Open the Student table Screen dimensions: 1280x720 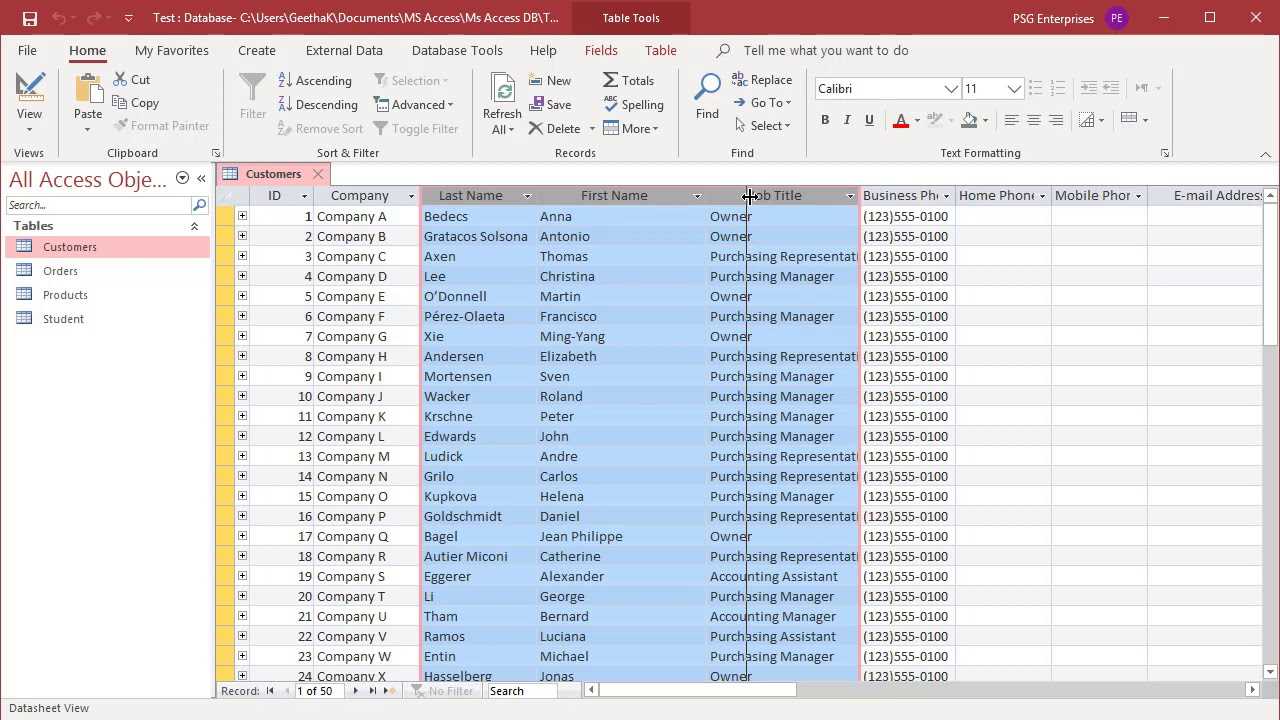(x=63, y=319)
